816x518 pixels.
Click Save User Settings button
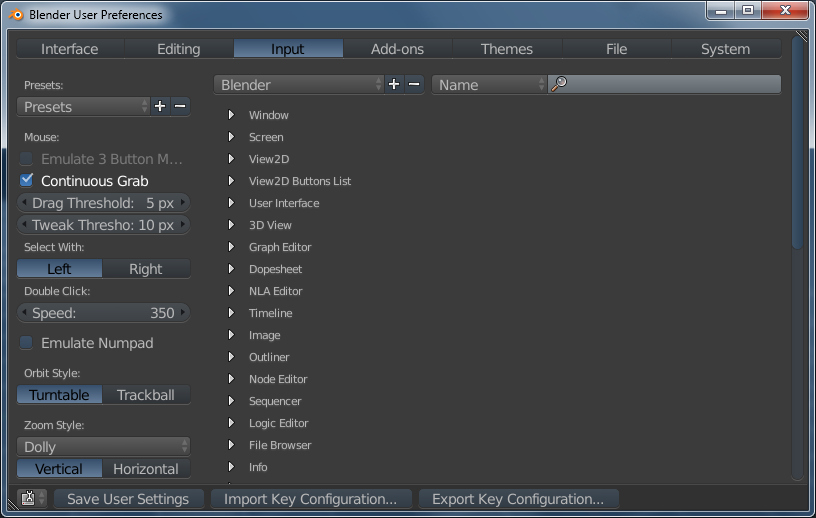(x=128, y=499)
